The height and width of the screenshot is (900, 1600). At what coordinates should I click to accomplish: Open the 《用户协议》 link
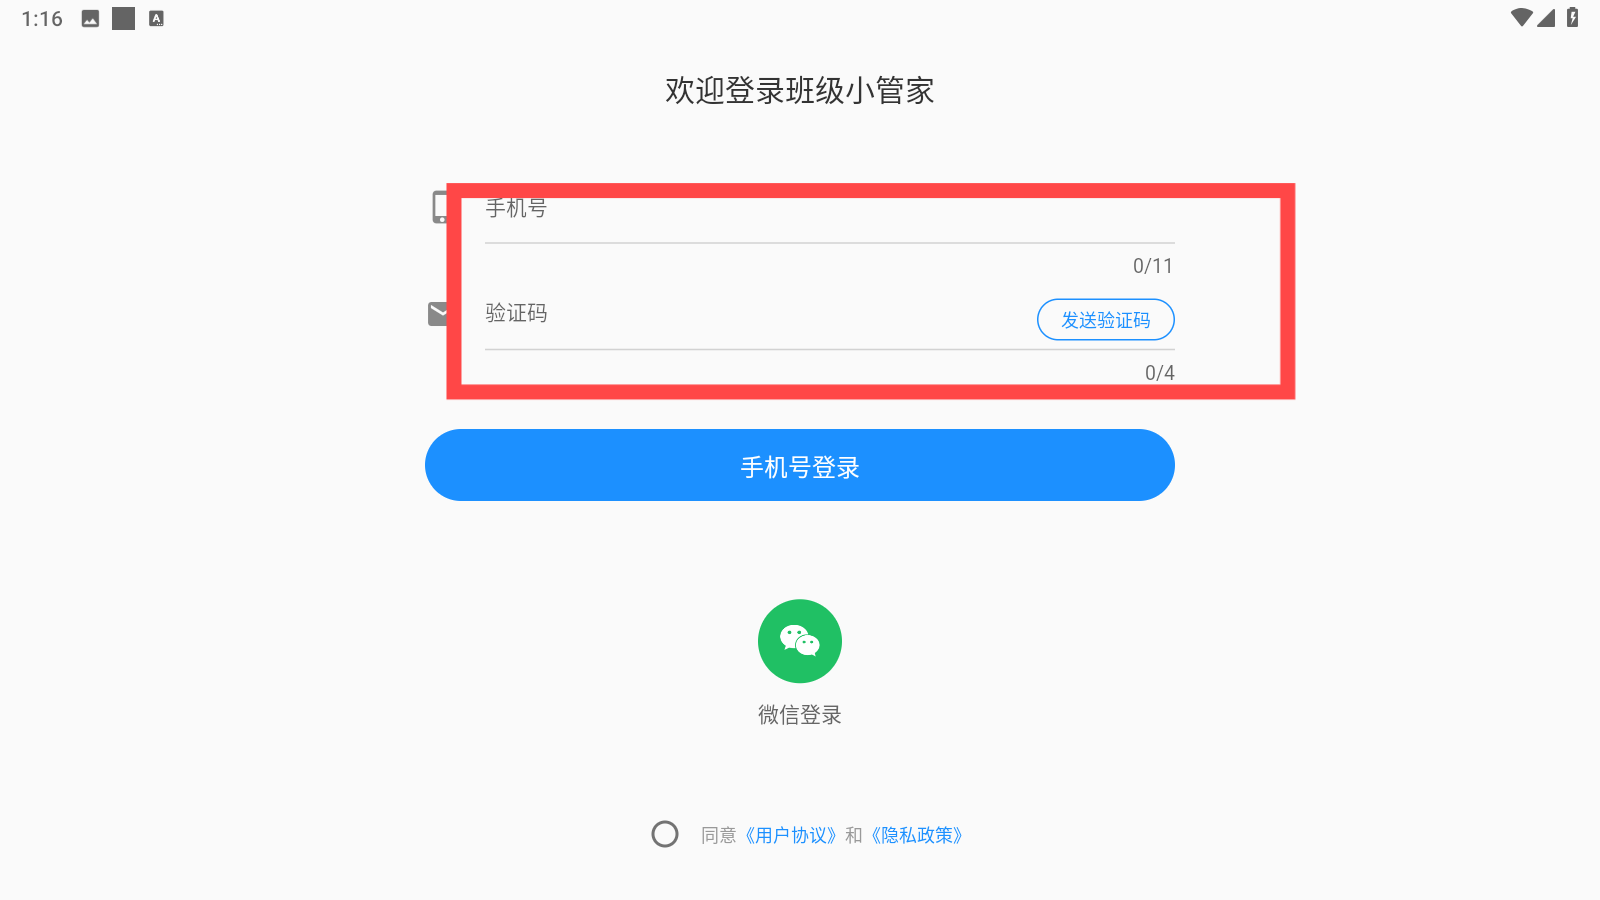click(x=790, y=835)
